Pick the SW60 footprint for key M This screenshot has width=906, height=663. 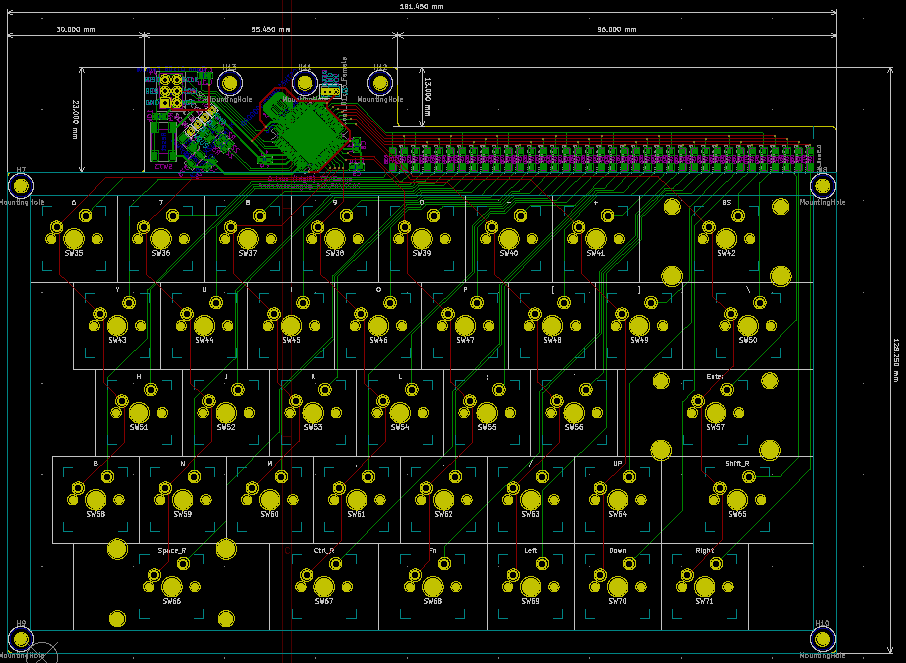pos(270,499)
